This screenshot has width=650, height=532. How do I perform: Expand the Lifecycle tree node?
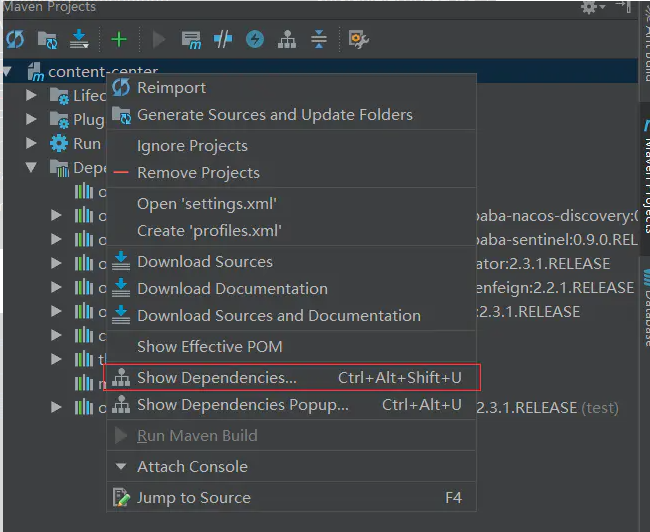[31, 95]
